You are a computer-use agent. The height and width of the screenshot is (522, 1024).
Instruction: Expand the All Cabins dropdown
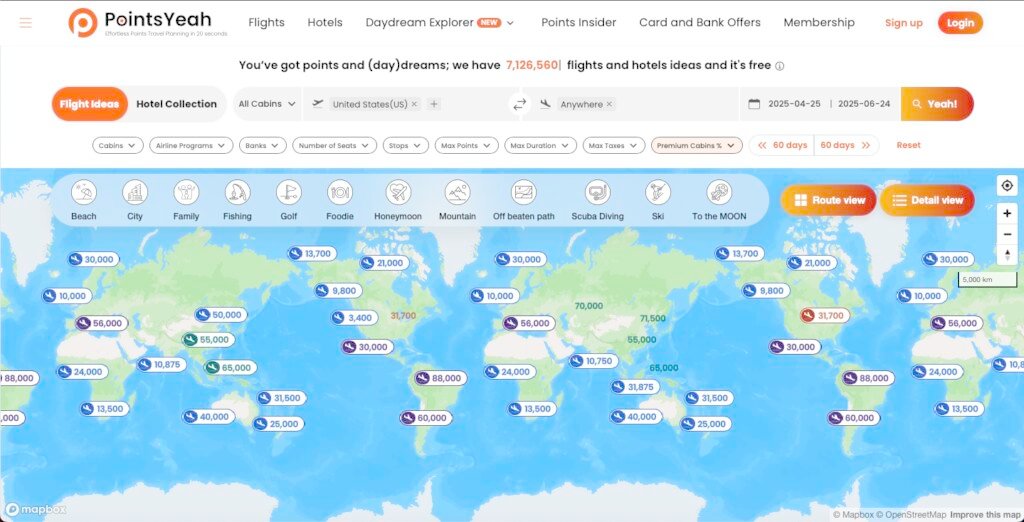(x=265, y=104)
